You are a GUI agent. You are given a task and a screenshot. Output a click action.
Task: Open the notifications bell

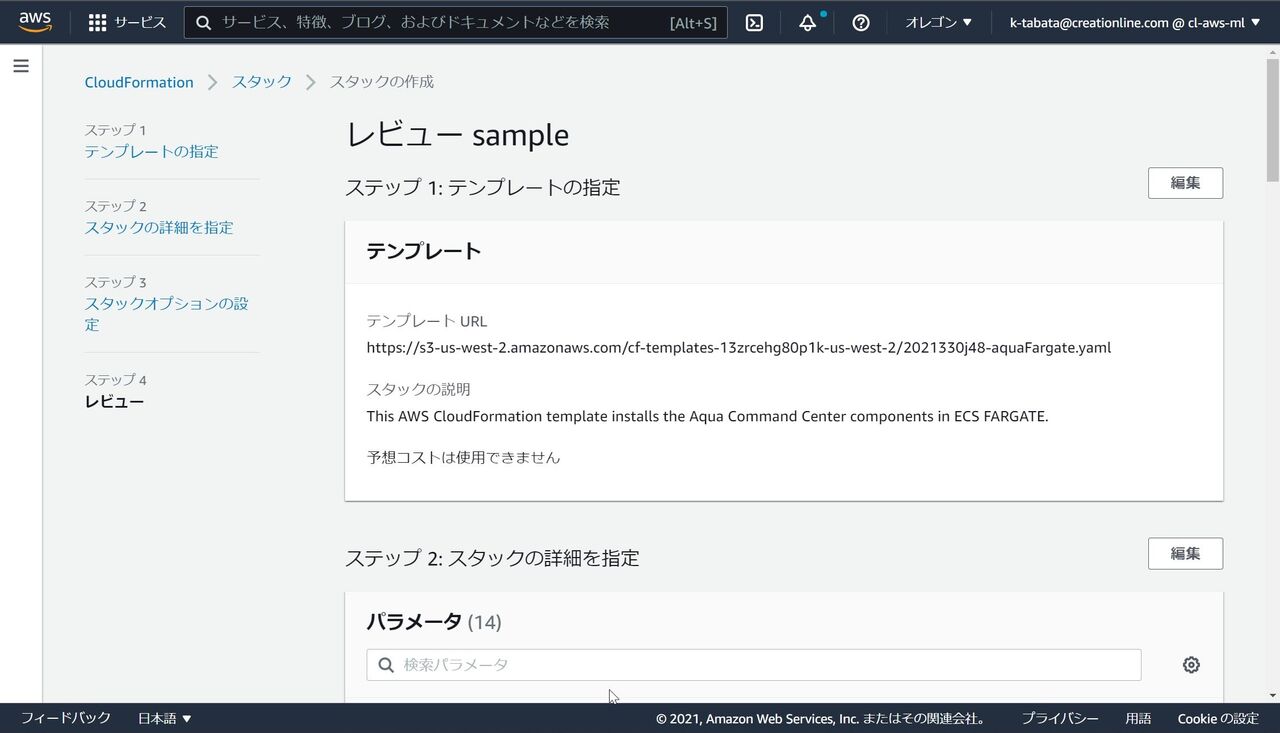point(808,22)
